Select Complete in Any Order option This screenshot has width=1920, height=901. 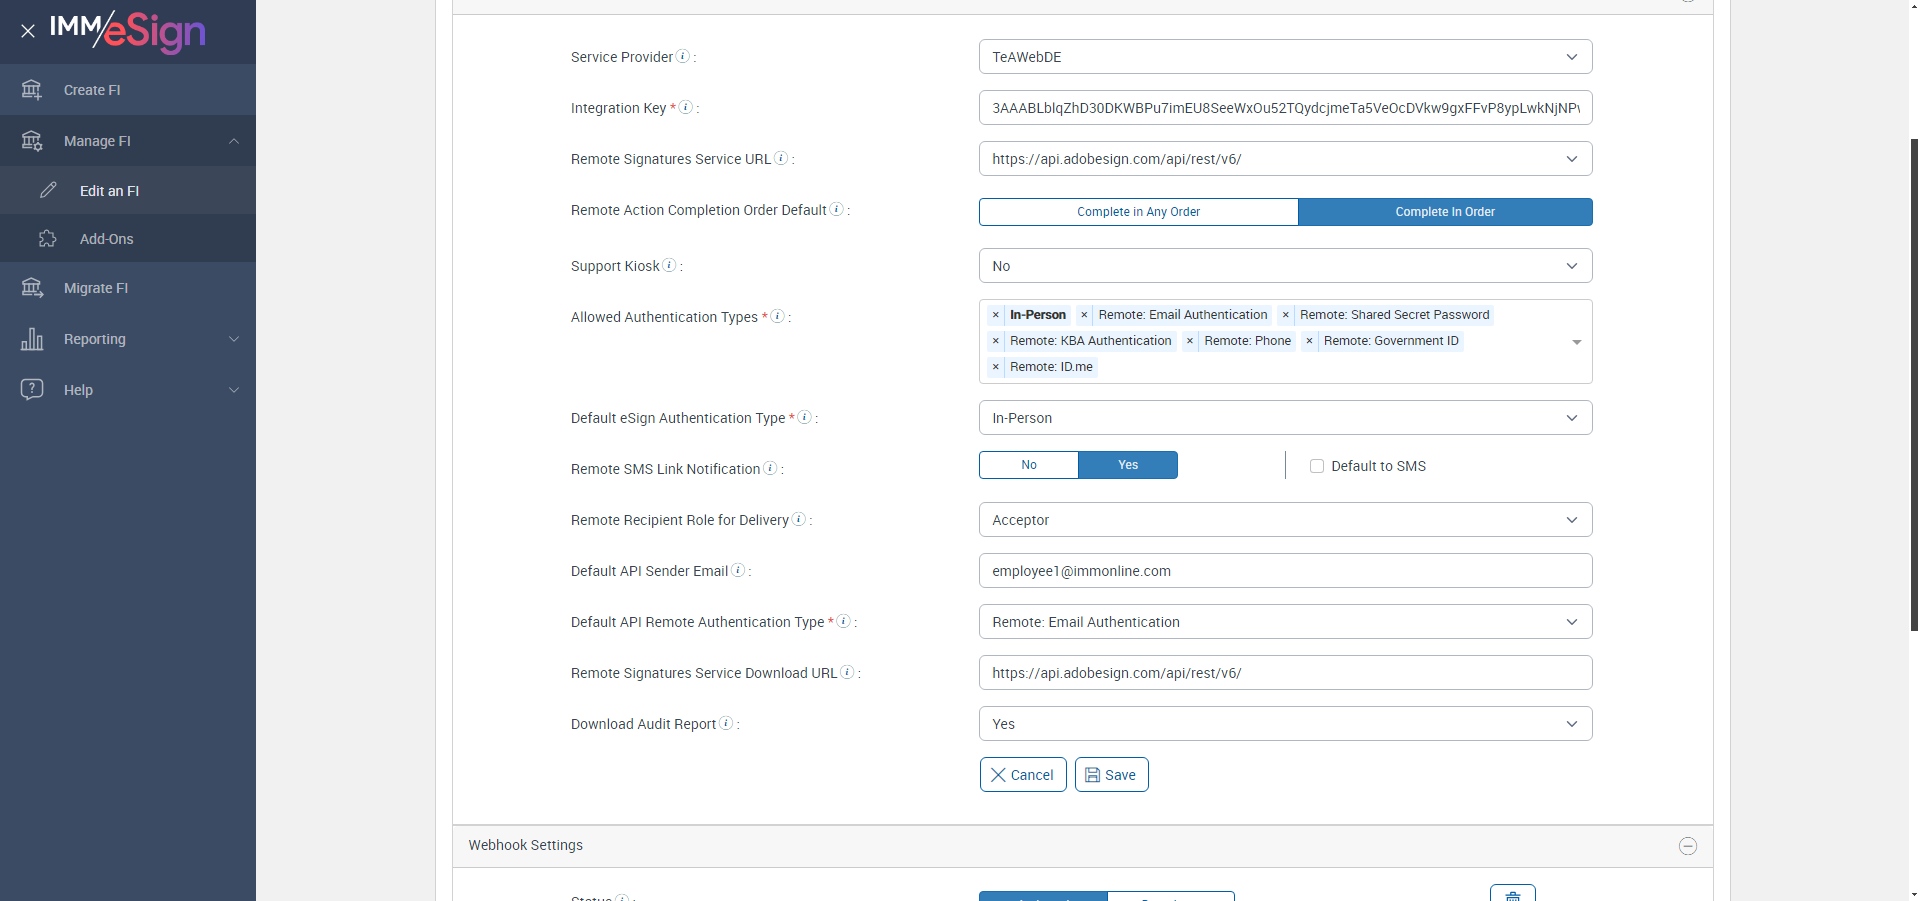point(1138,212)
